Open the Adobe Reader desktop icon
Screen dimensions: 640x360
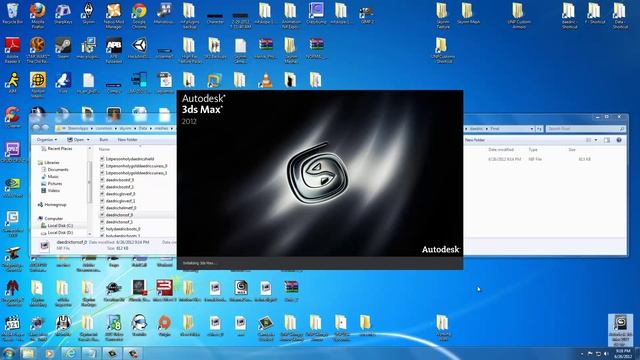click(x=12, y=50)
